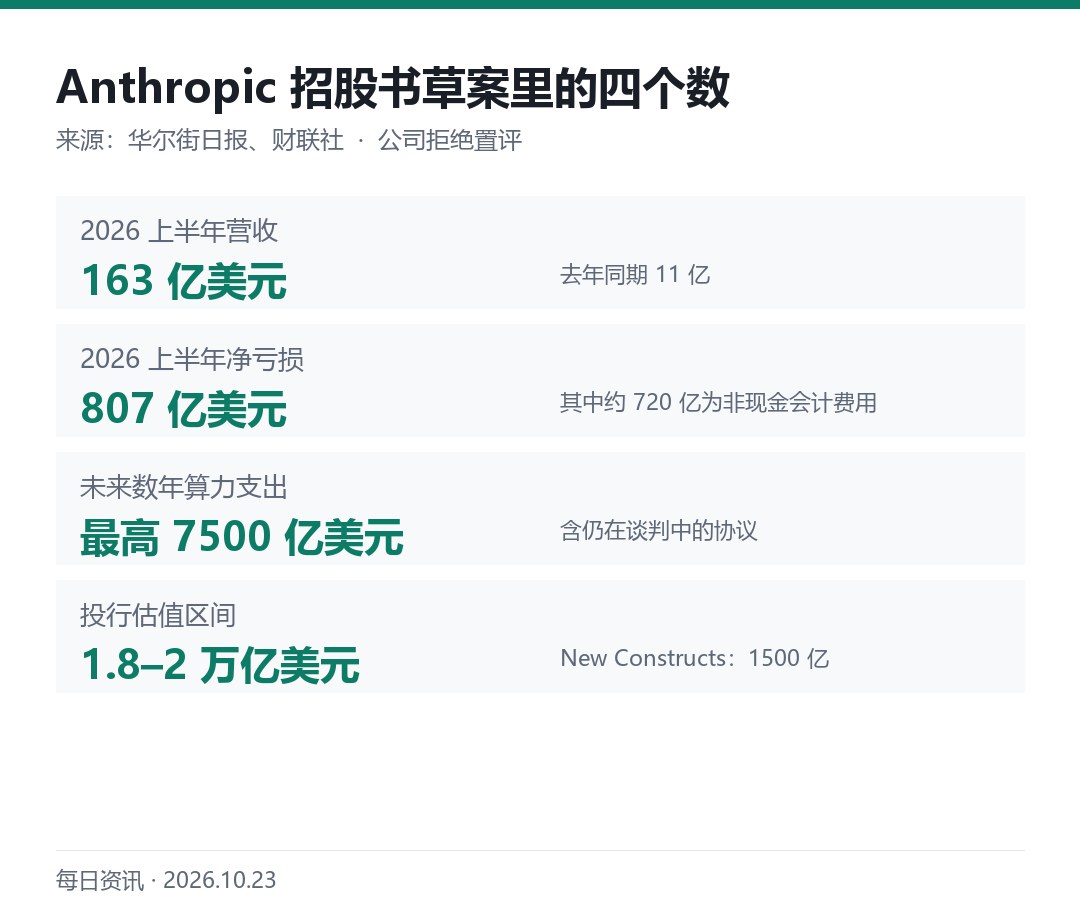The width and height of the screenshot is (1080, 912).
Task: Select the note "含仍在谈判中的协议"
Action: tap(658, 531)
